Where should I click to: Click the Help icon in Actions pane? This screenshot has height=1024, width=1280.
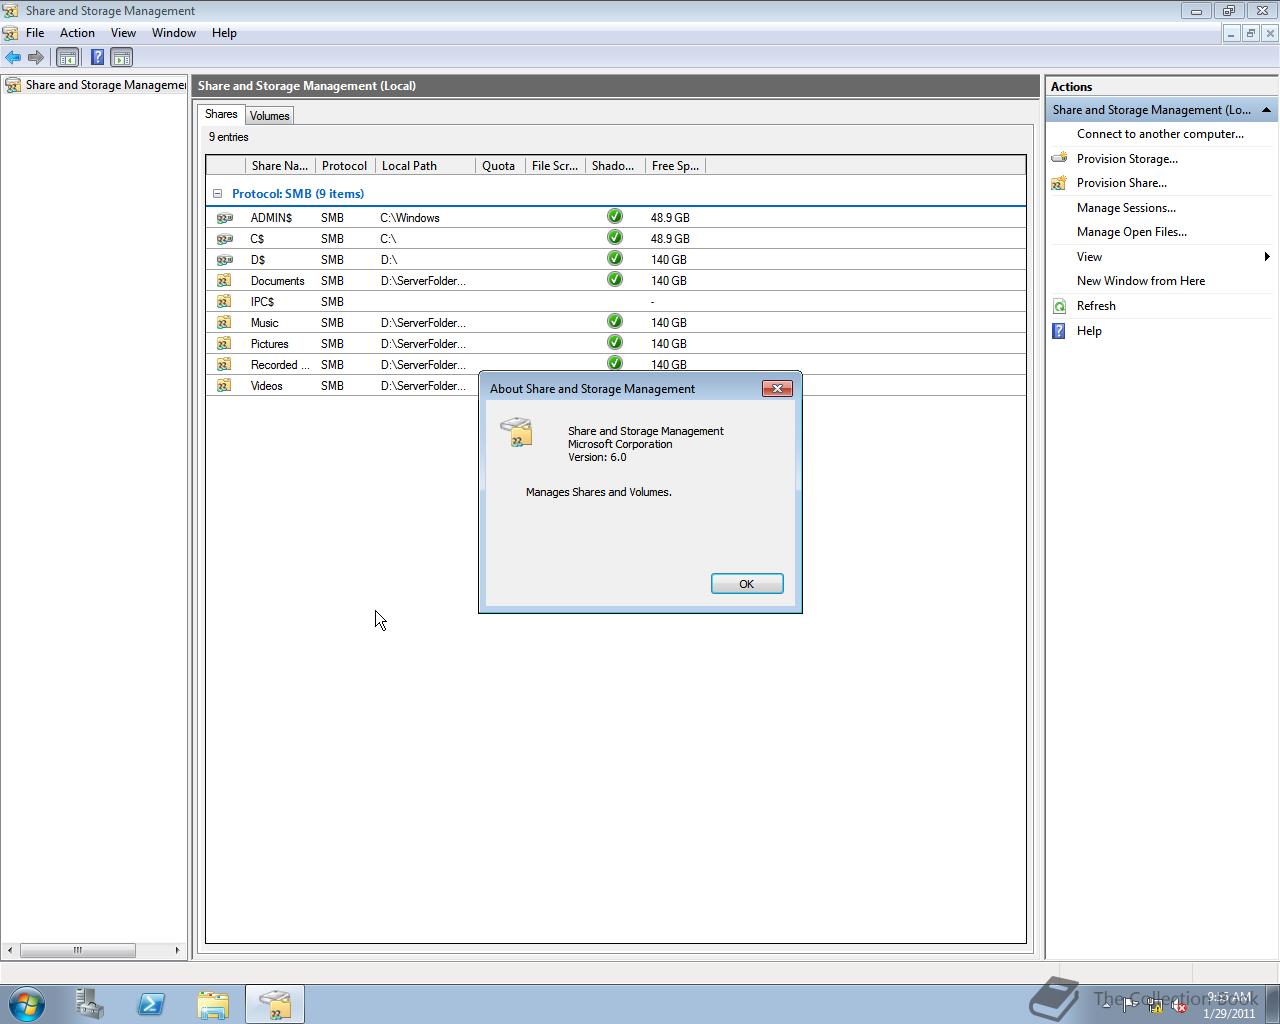[1059, 331]
